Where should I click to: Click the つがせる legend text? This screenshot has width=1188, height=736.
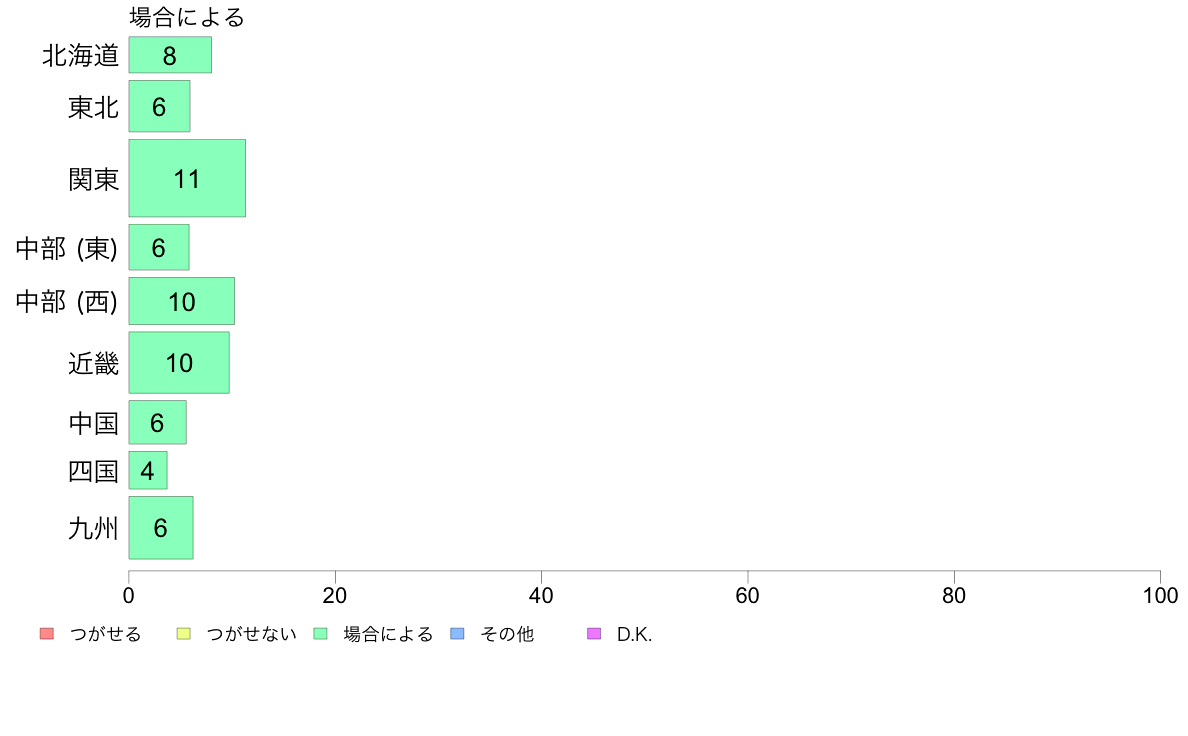pyautogui.click(x=105, y=634)
